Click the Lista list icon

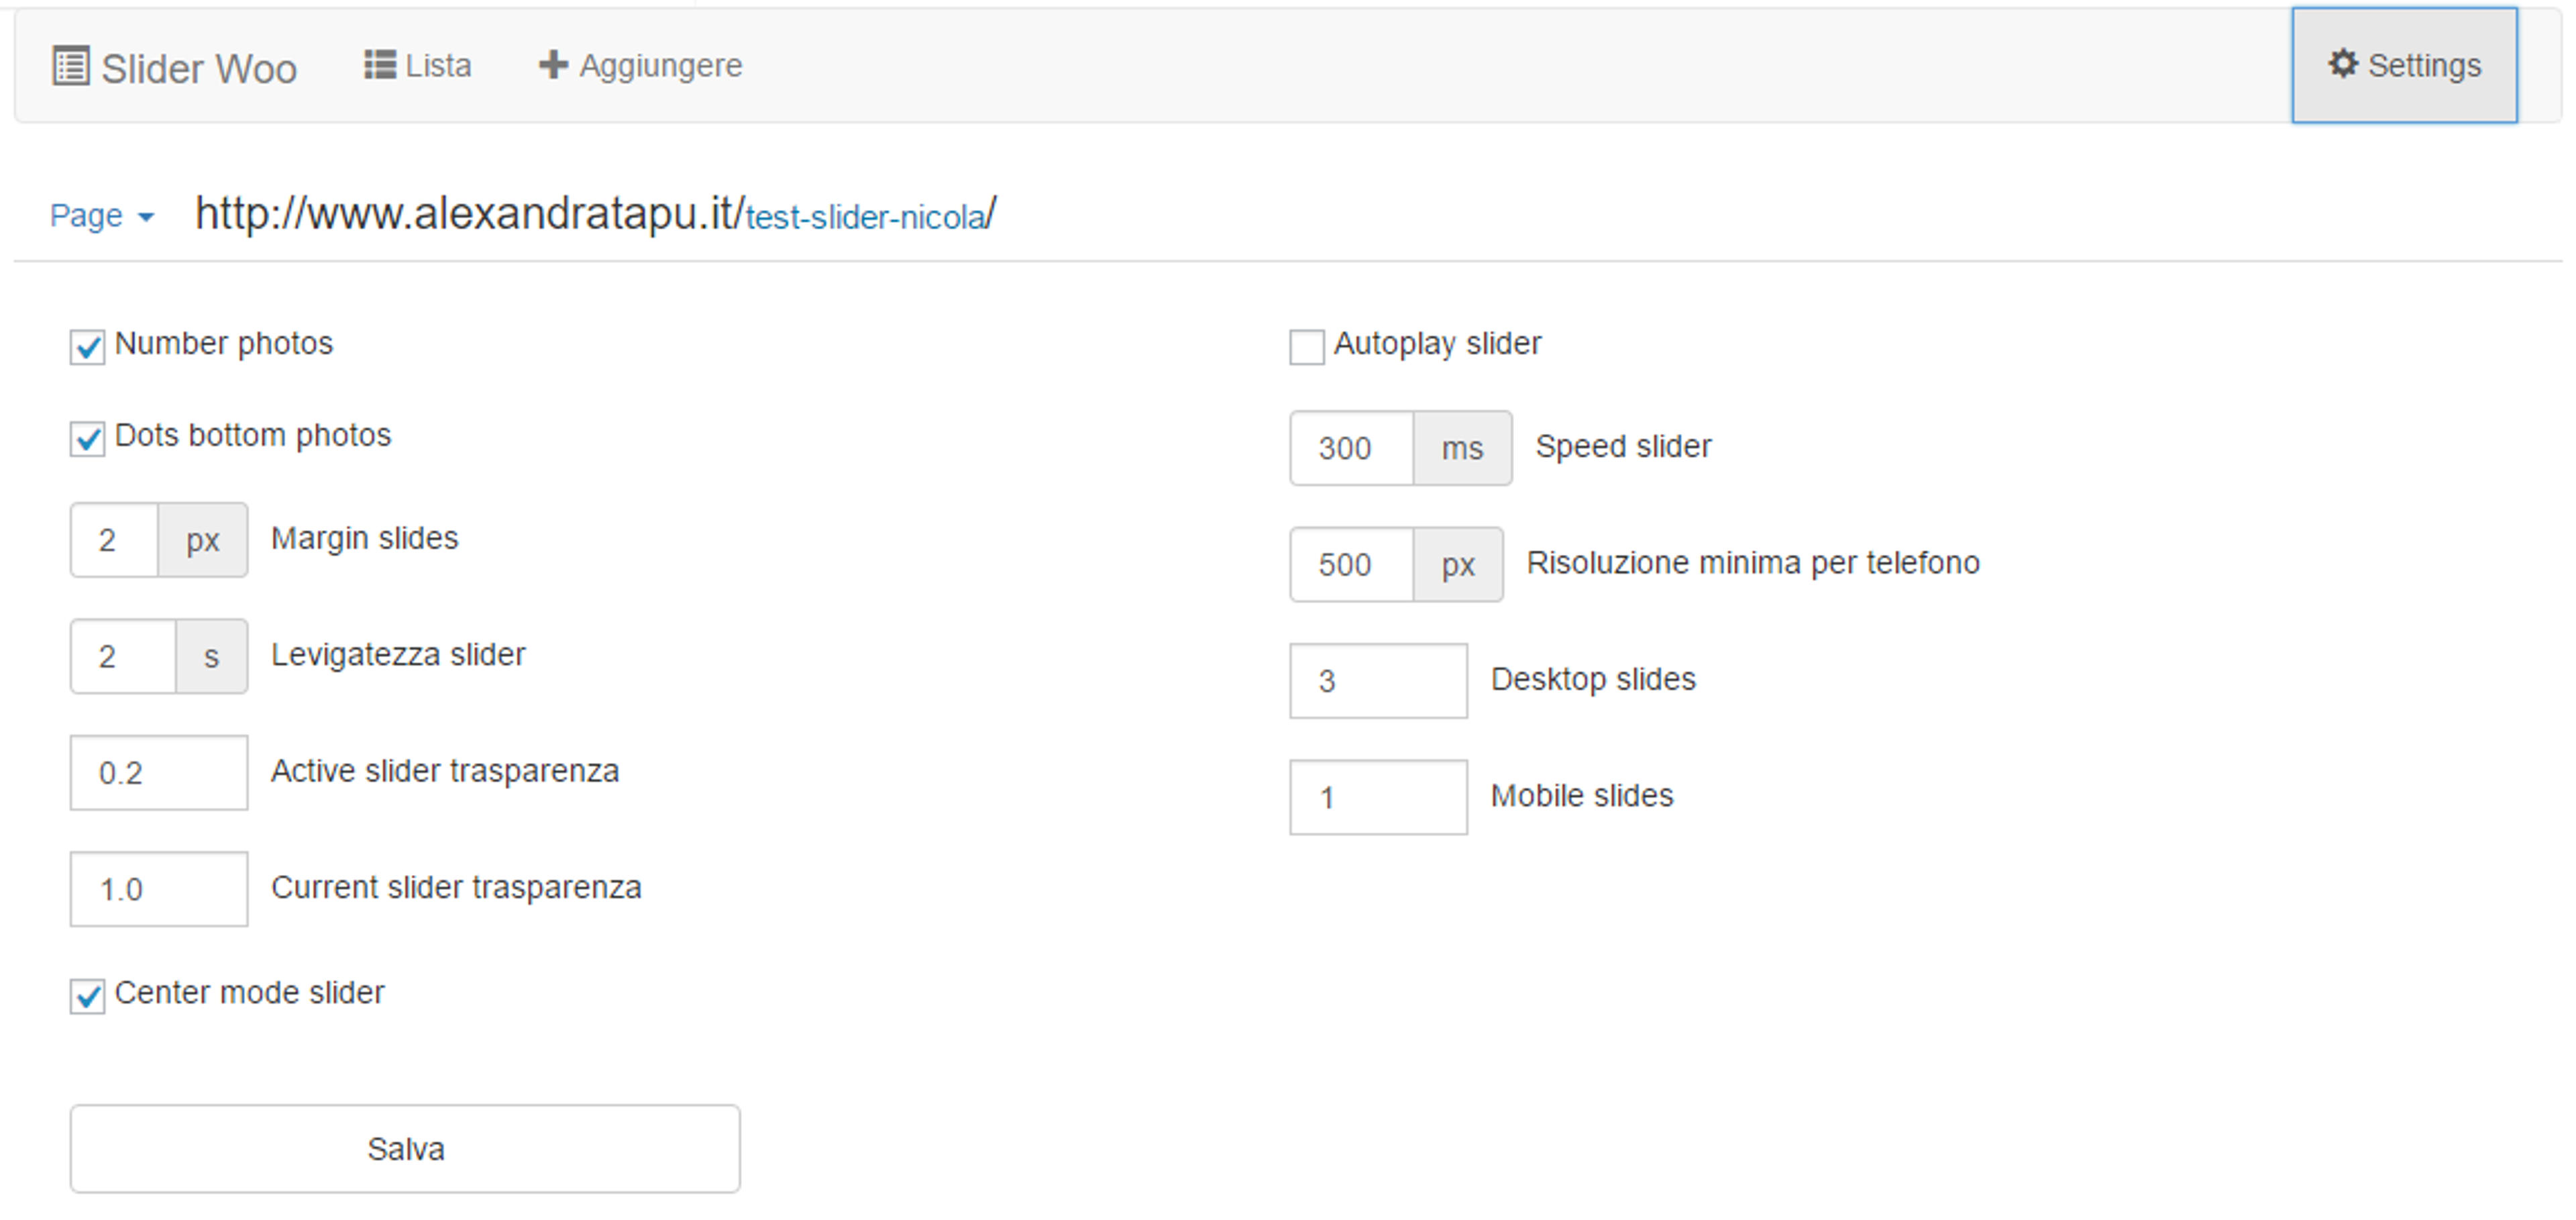(x=379, y=65)
